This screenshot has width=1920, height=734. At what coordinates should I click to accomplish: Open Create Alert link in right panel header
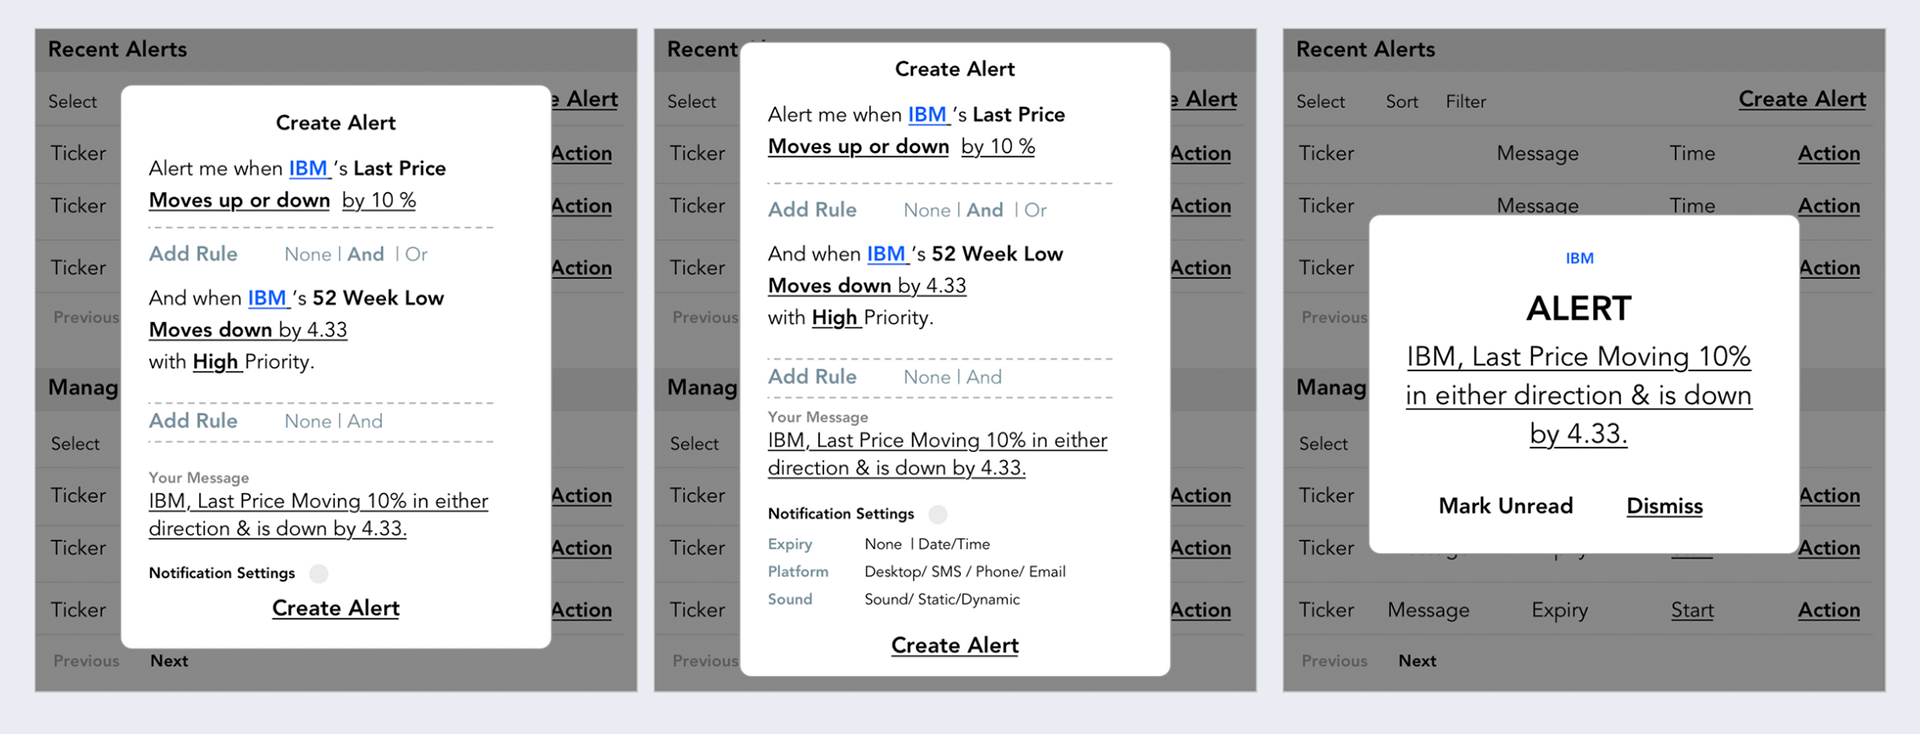(x=1802, y=99)
